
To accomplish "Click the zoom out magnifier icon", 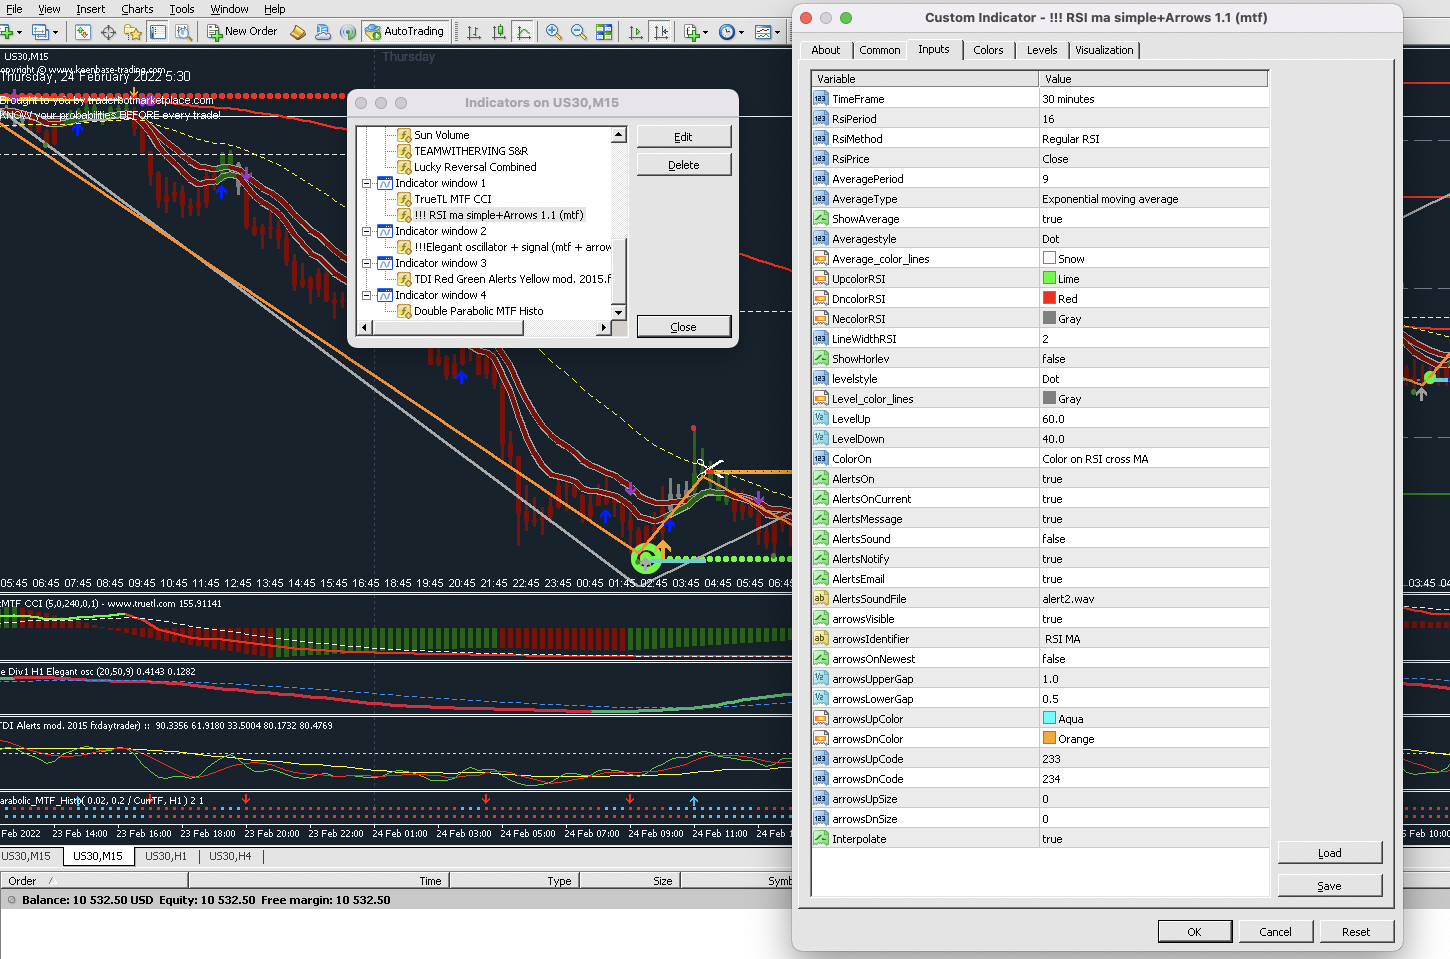I will point(578,32).
